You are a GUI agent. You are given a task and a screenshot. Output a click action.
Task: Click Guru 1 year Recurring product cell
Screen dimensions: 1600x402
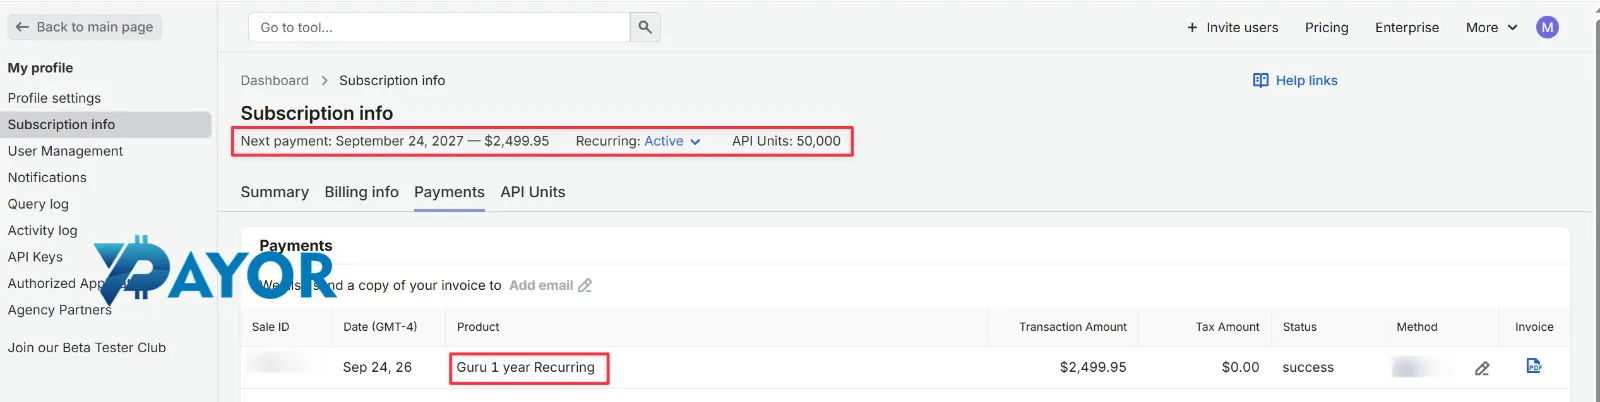click(x=525, y=367)
